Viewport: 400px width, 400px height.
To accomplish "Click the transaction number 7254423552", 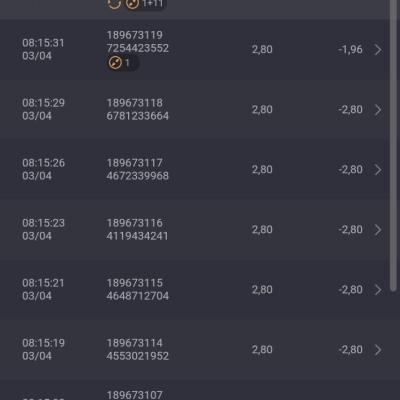I will coord(138,48).
